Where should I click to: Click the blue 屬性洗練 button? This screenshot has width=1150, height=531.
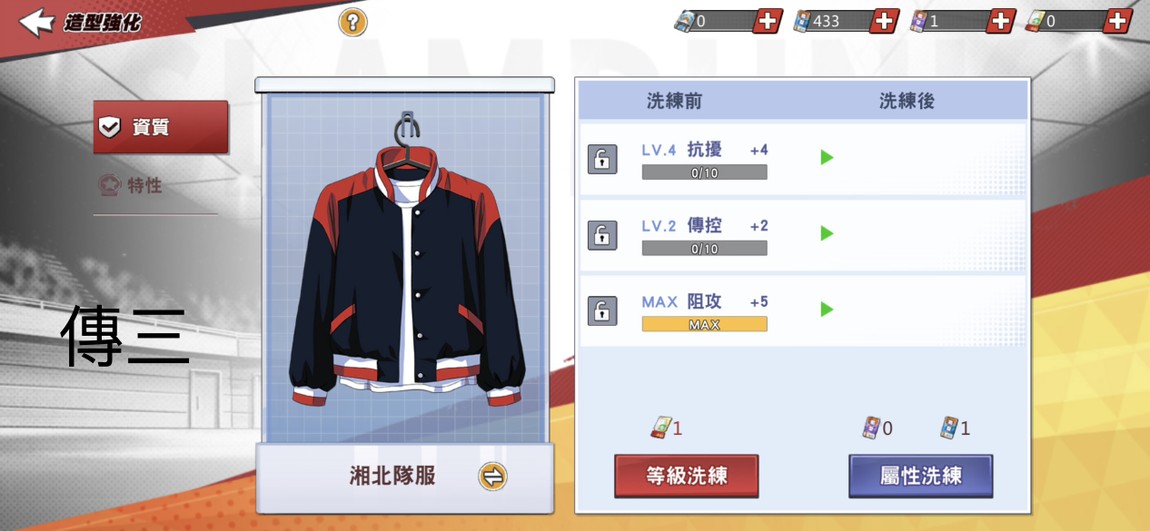(920, 476)
